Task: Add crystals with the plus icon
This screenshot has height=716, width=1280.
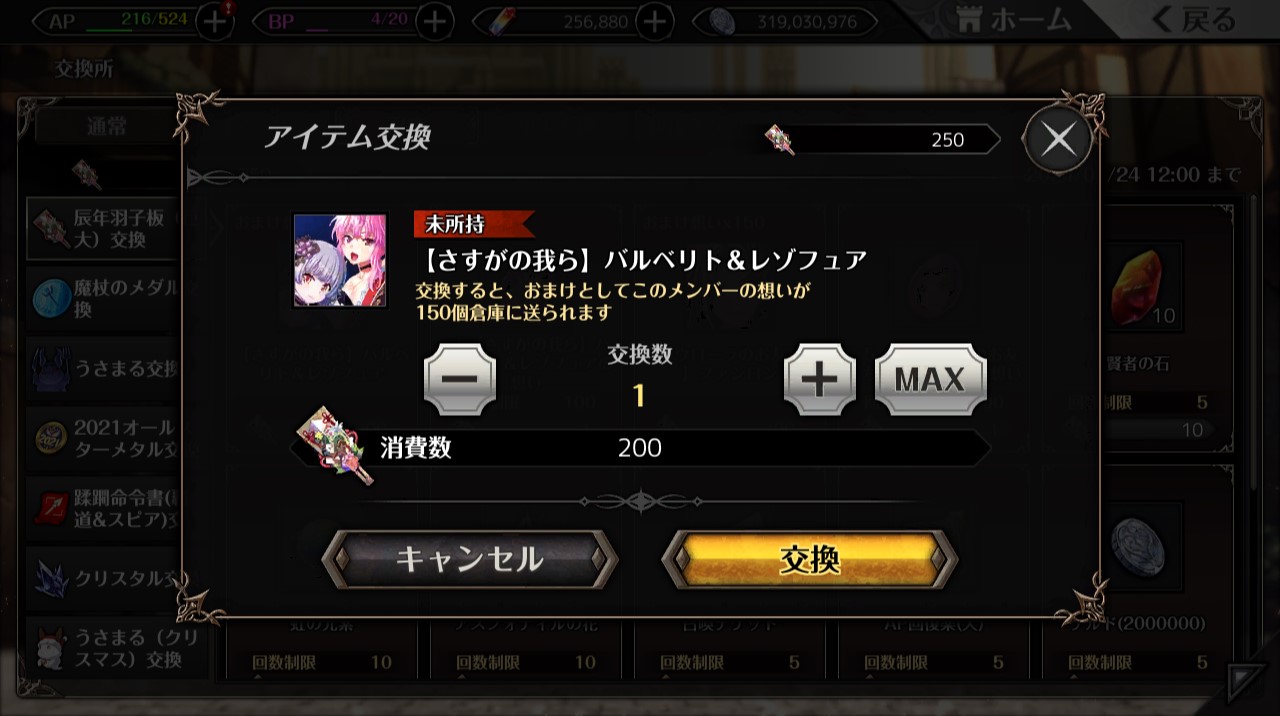Action: tap(654, 21)
